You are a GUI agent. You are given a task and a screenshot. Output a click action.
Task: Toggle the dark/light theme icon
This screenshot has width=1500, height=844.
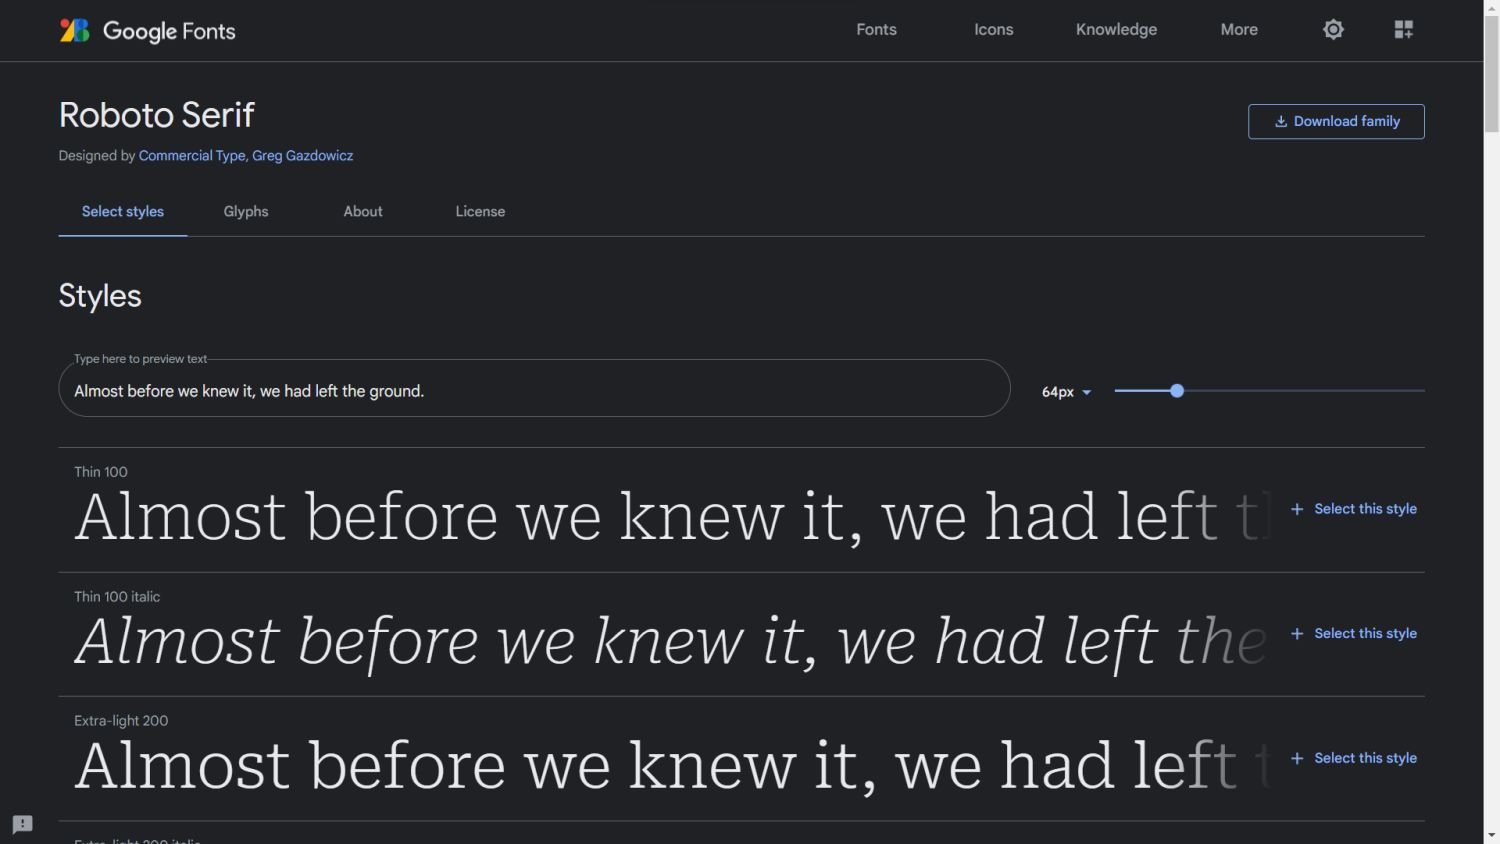tap(1333, 30)
